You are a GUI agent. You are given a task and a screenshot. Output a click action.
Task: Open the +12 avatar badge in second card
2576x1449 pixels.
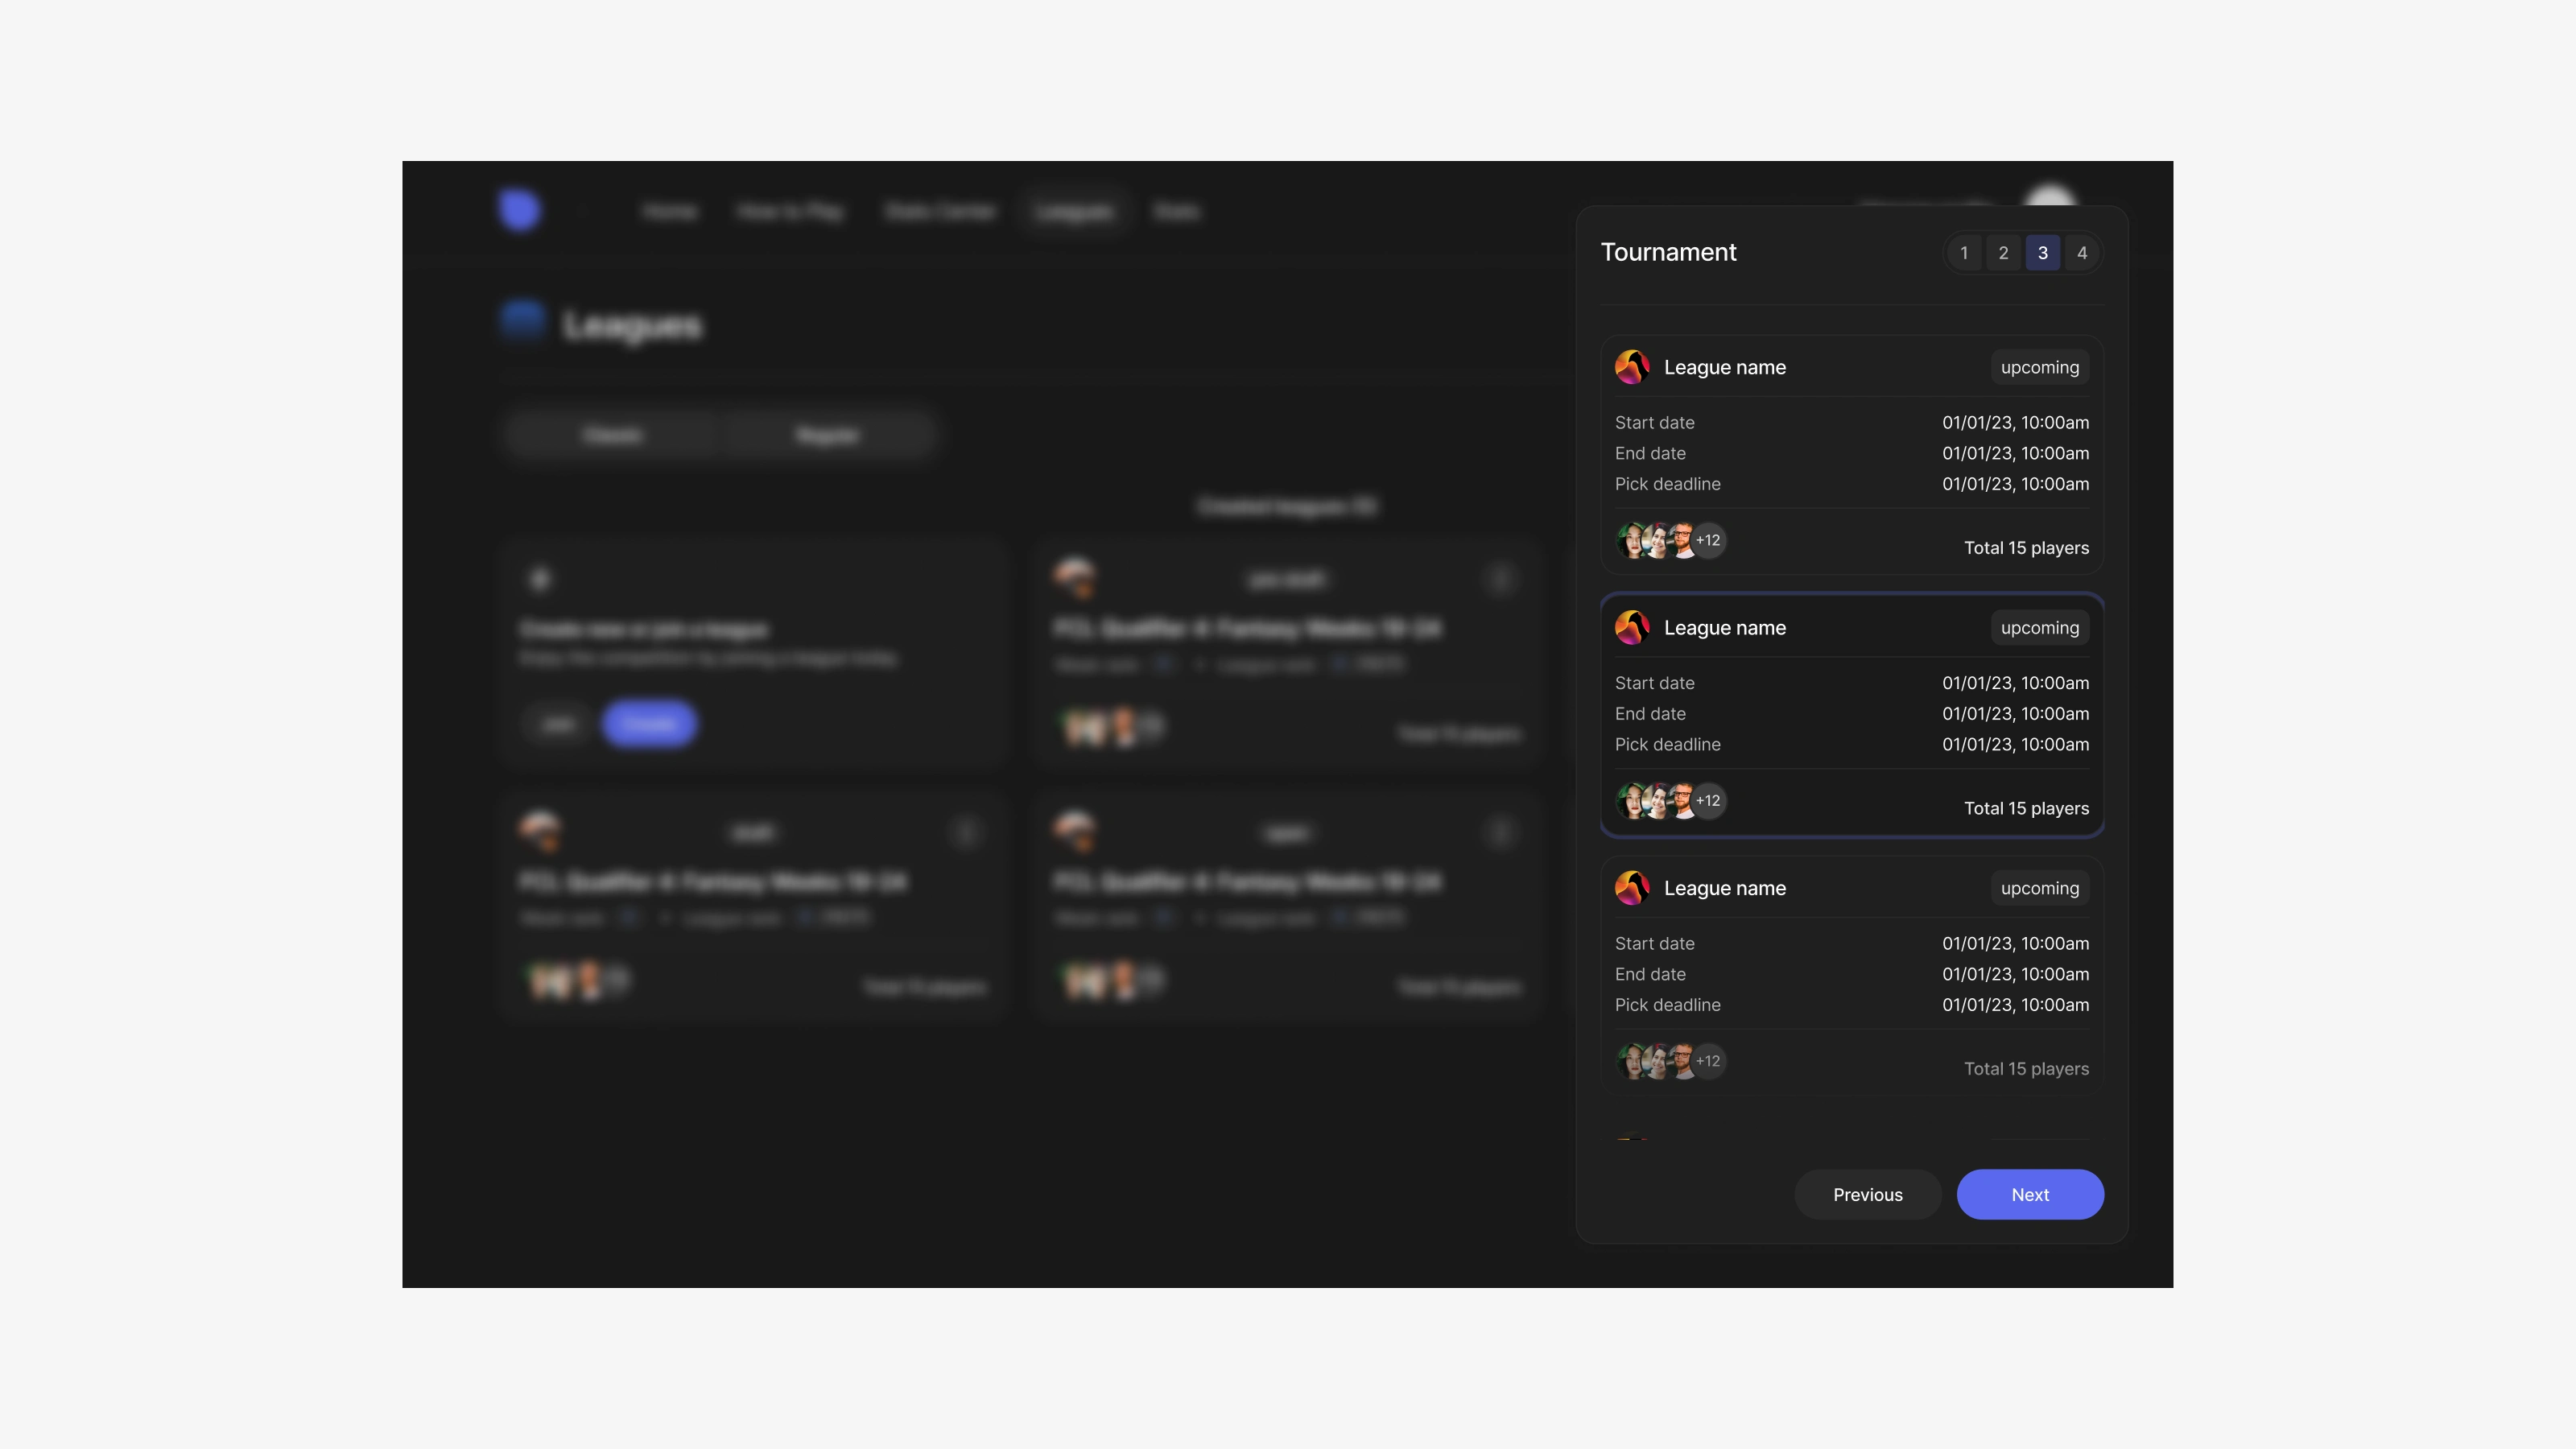1708,801
